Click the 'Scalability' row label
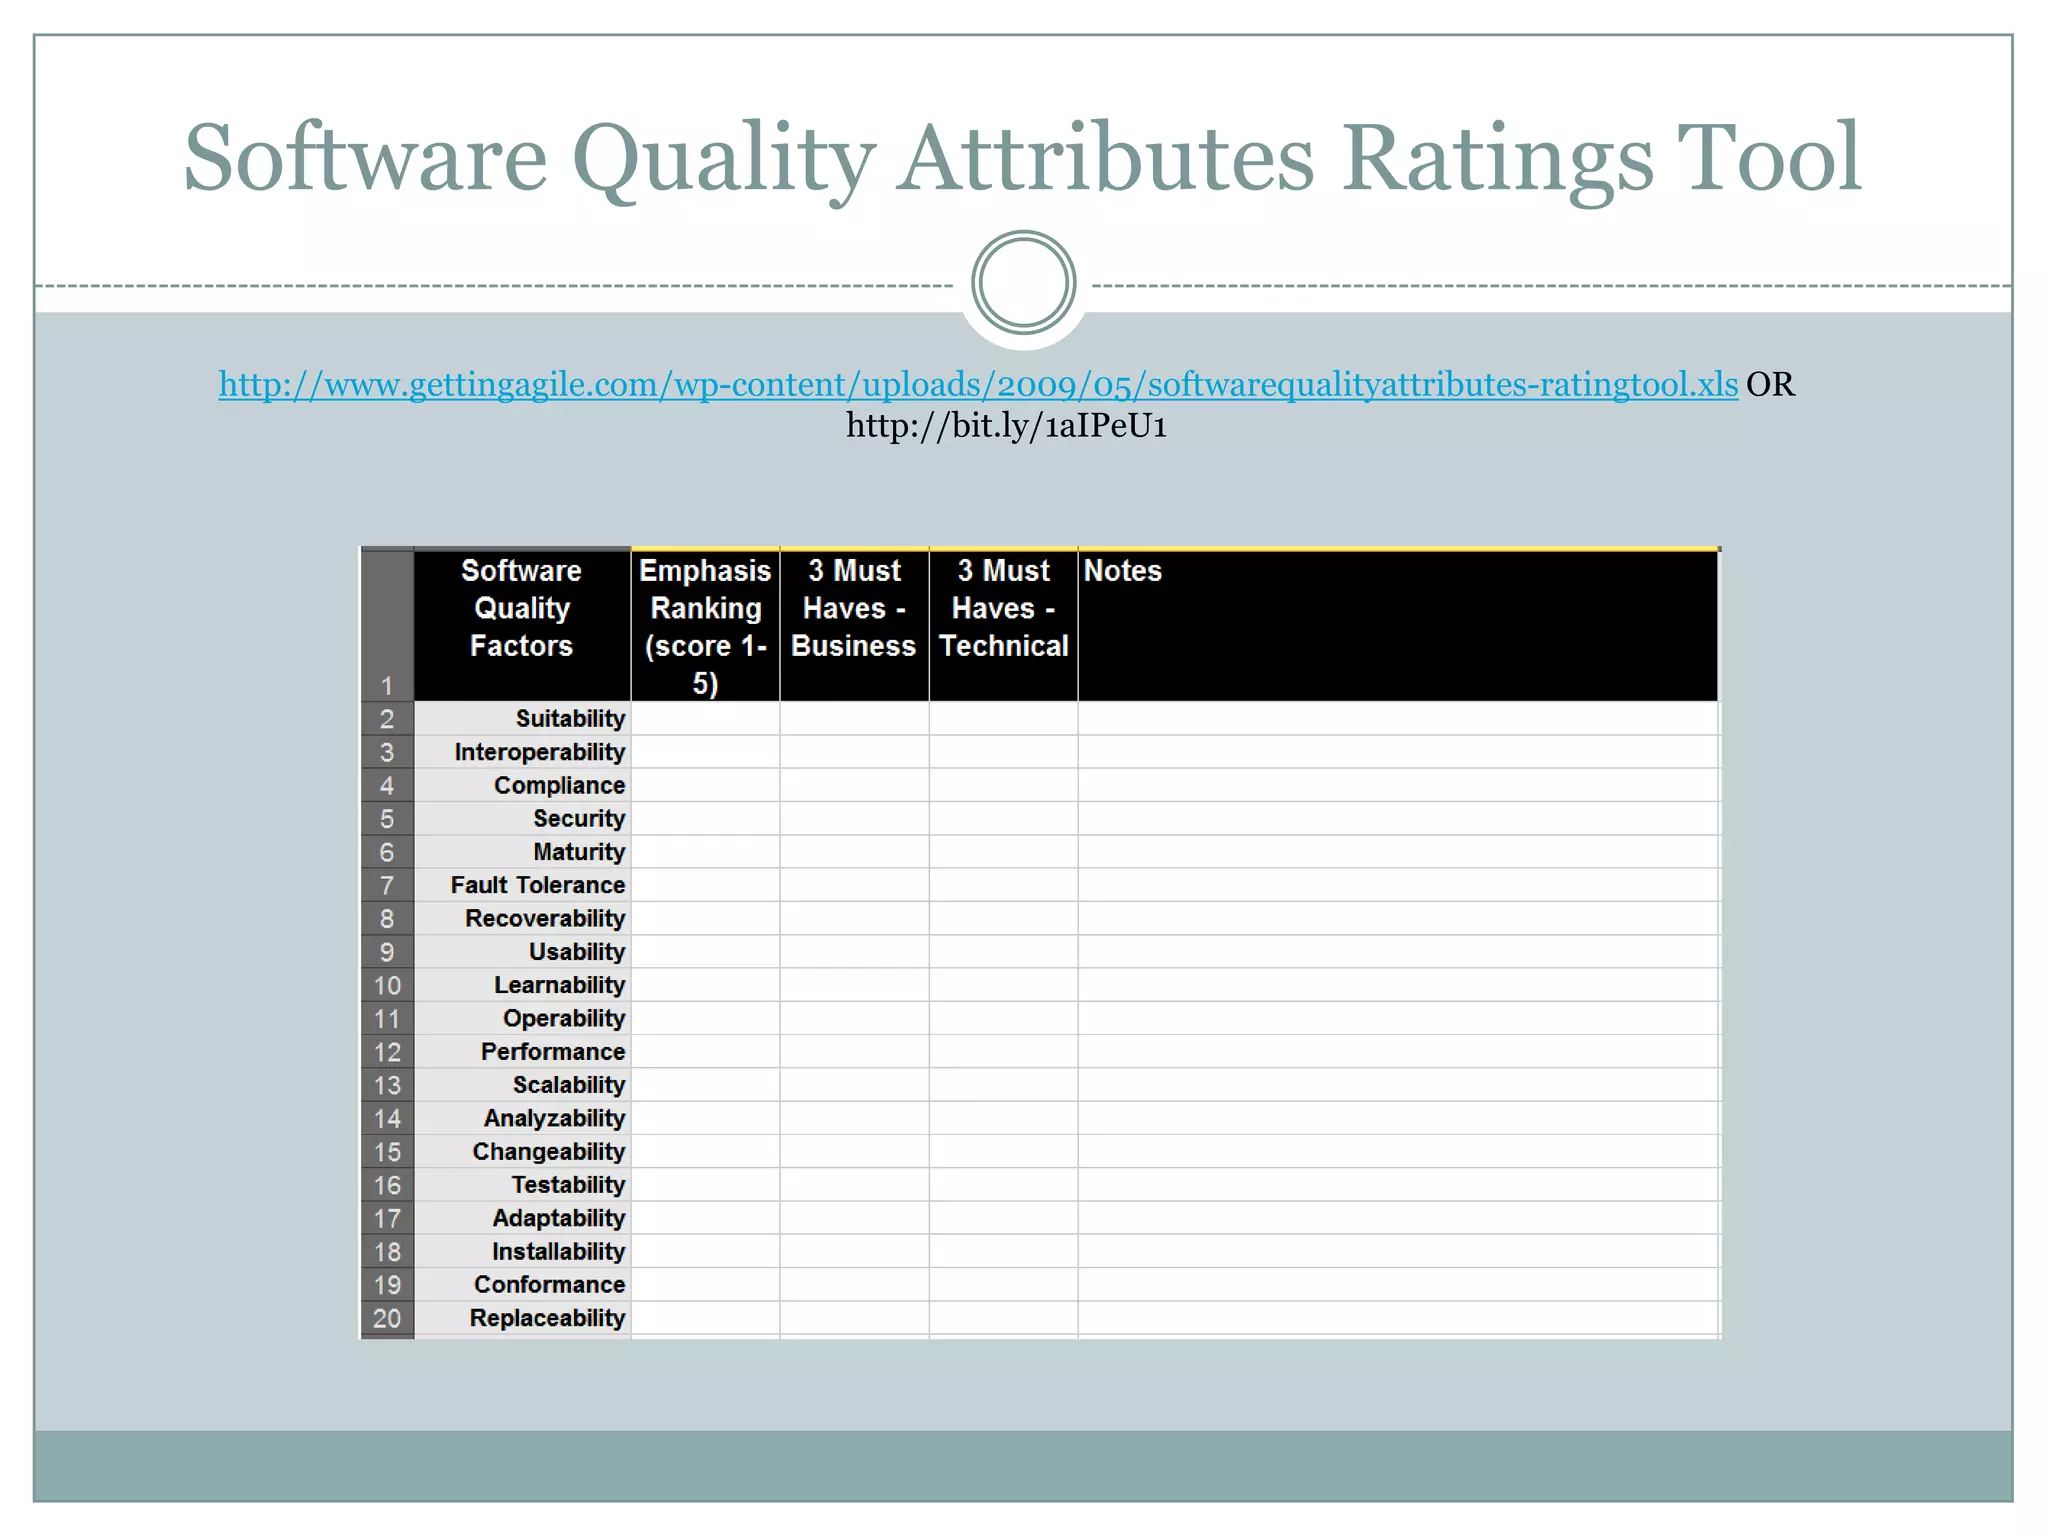Screen dimensions: 2048x1536 pyautogui.click(x=569, y=1085)
